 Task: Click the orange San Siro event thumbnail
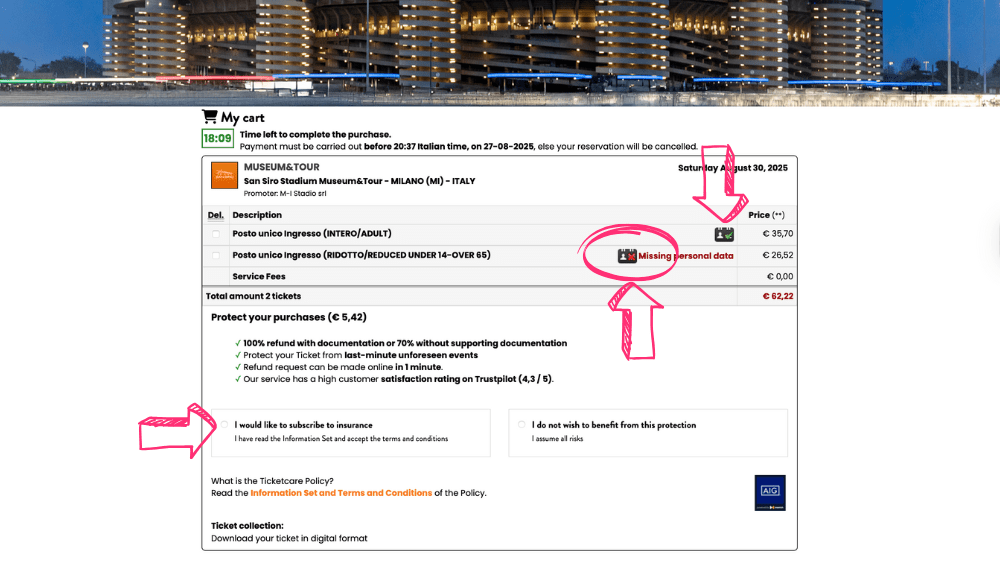click(x=224, y=175)
